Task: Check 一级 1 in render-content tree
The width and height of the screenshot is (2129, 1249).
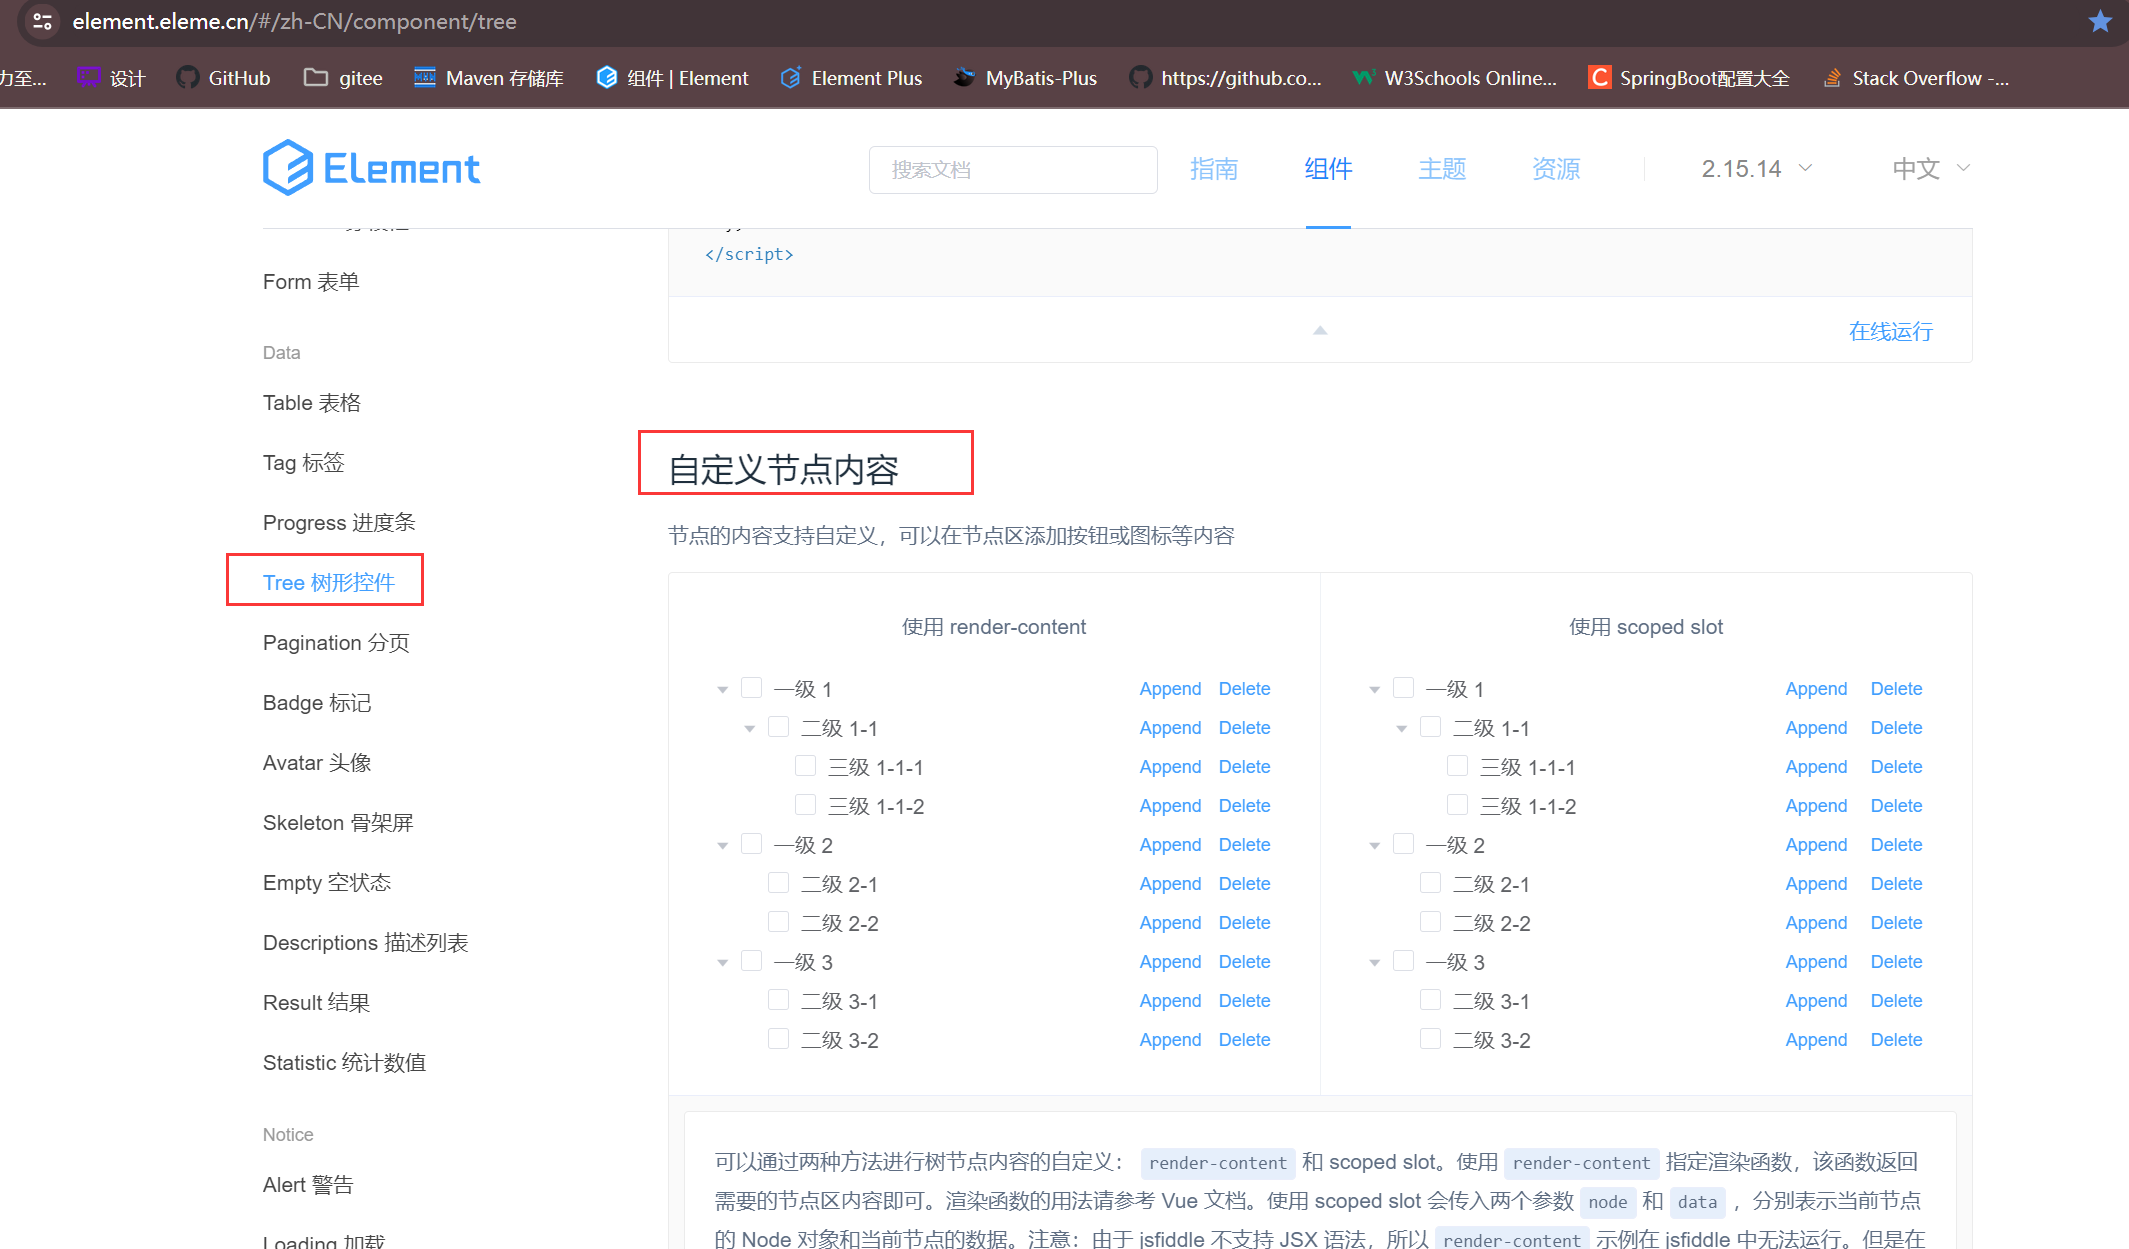Action: 752,688
